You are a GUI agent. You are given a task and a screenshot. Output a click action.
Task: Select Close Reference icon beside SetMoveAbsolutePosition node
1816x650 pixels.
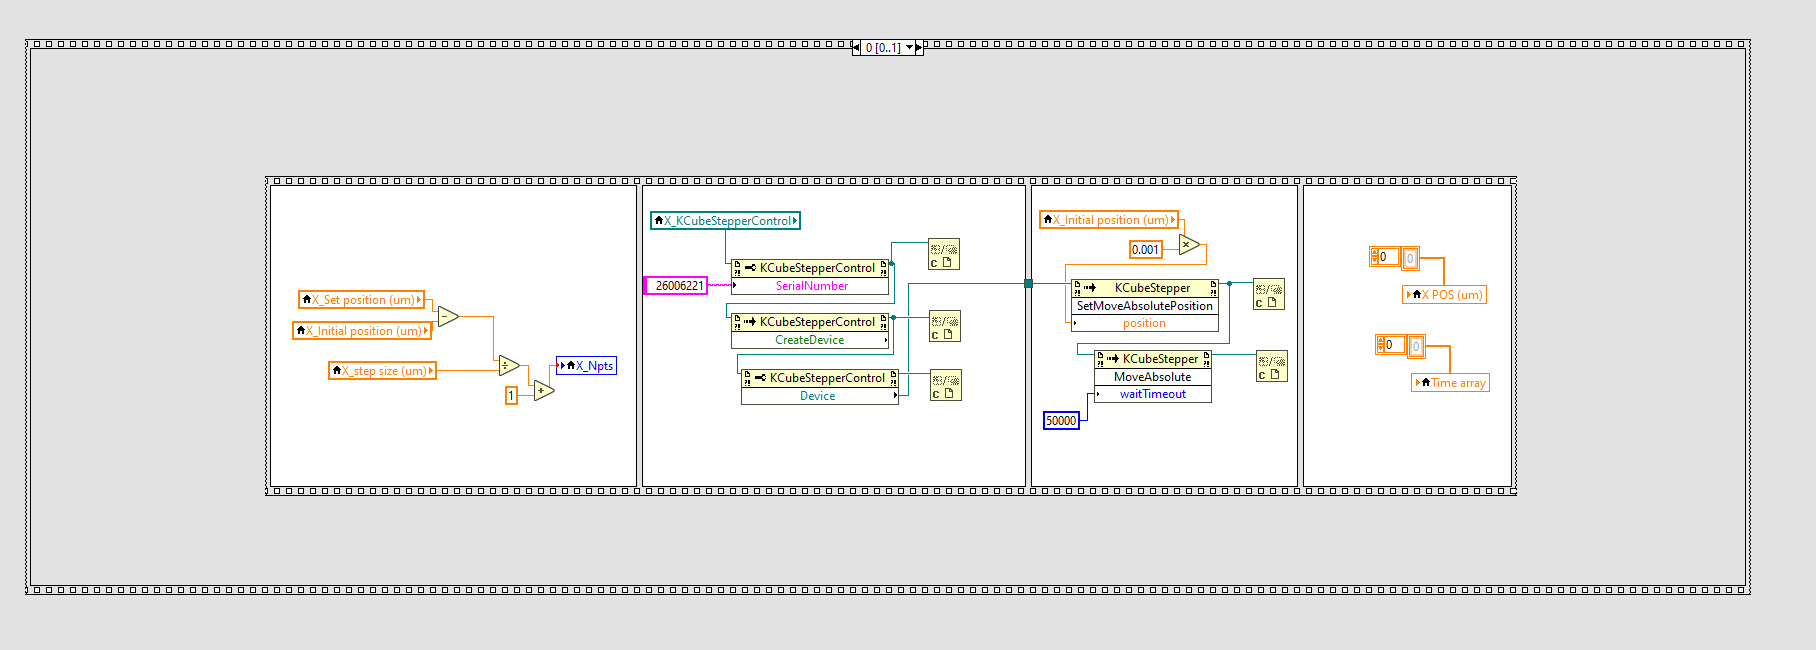coord(1269,294)
